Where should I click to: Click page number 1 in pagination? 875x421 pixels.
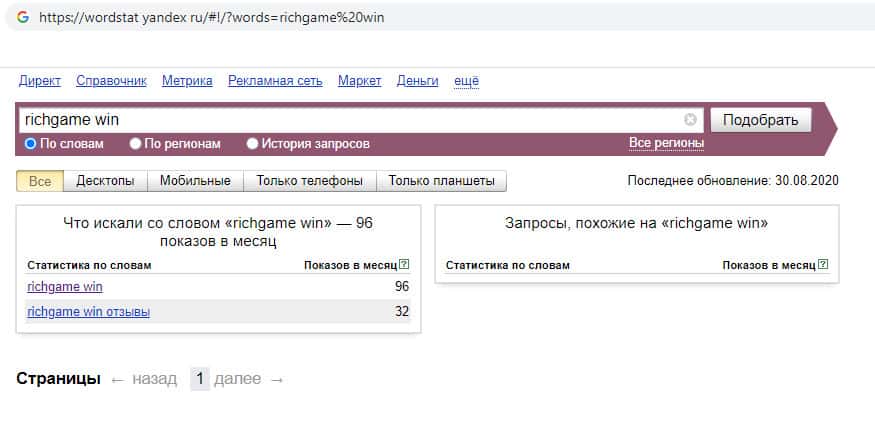(x=200, y=379)
